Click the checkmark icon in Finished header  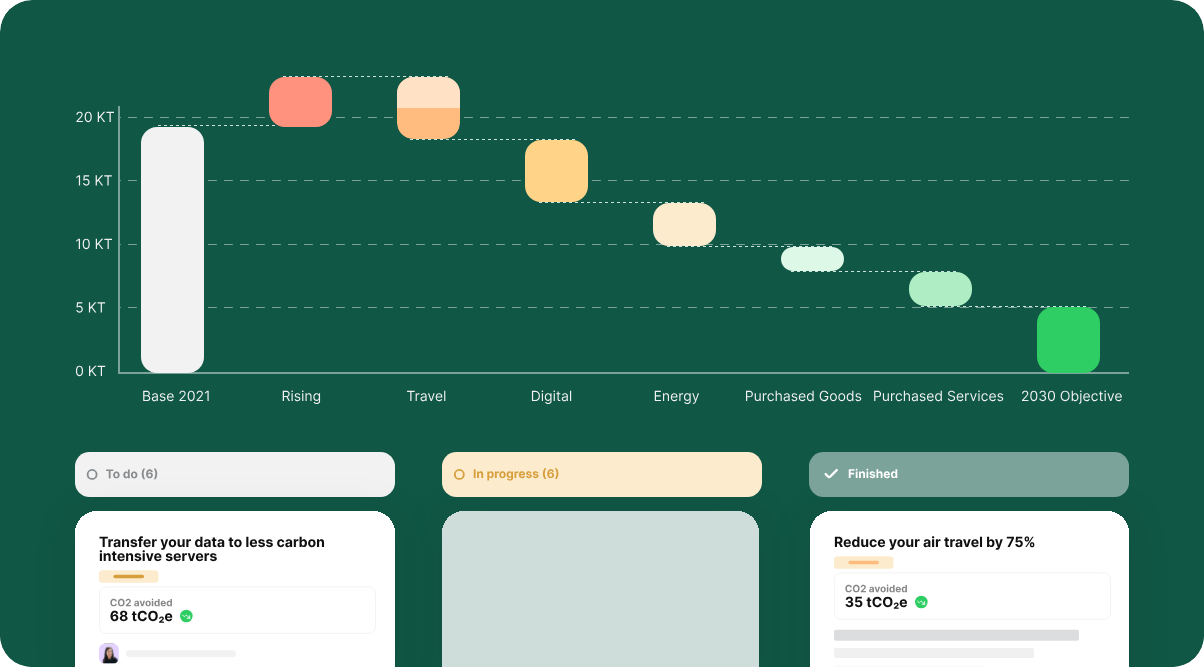pos(830,473)
